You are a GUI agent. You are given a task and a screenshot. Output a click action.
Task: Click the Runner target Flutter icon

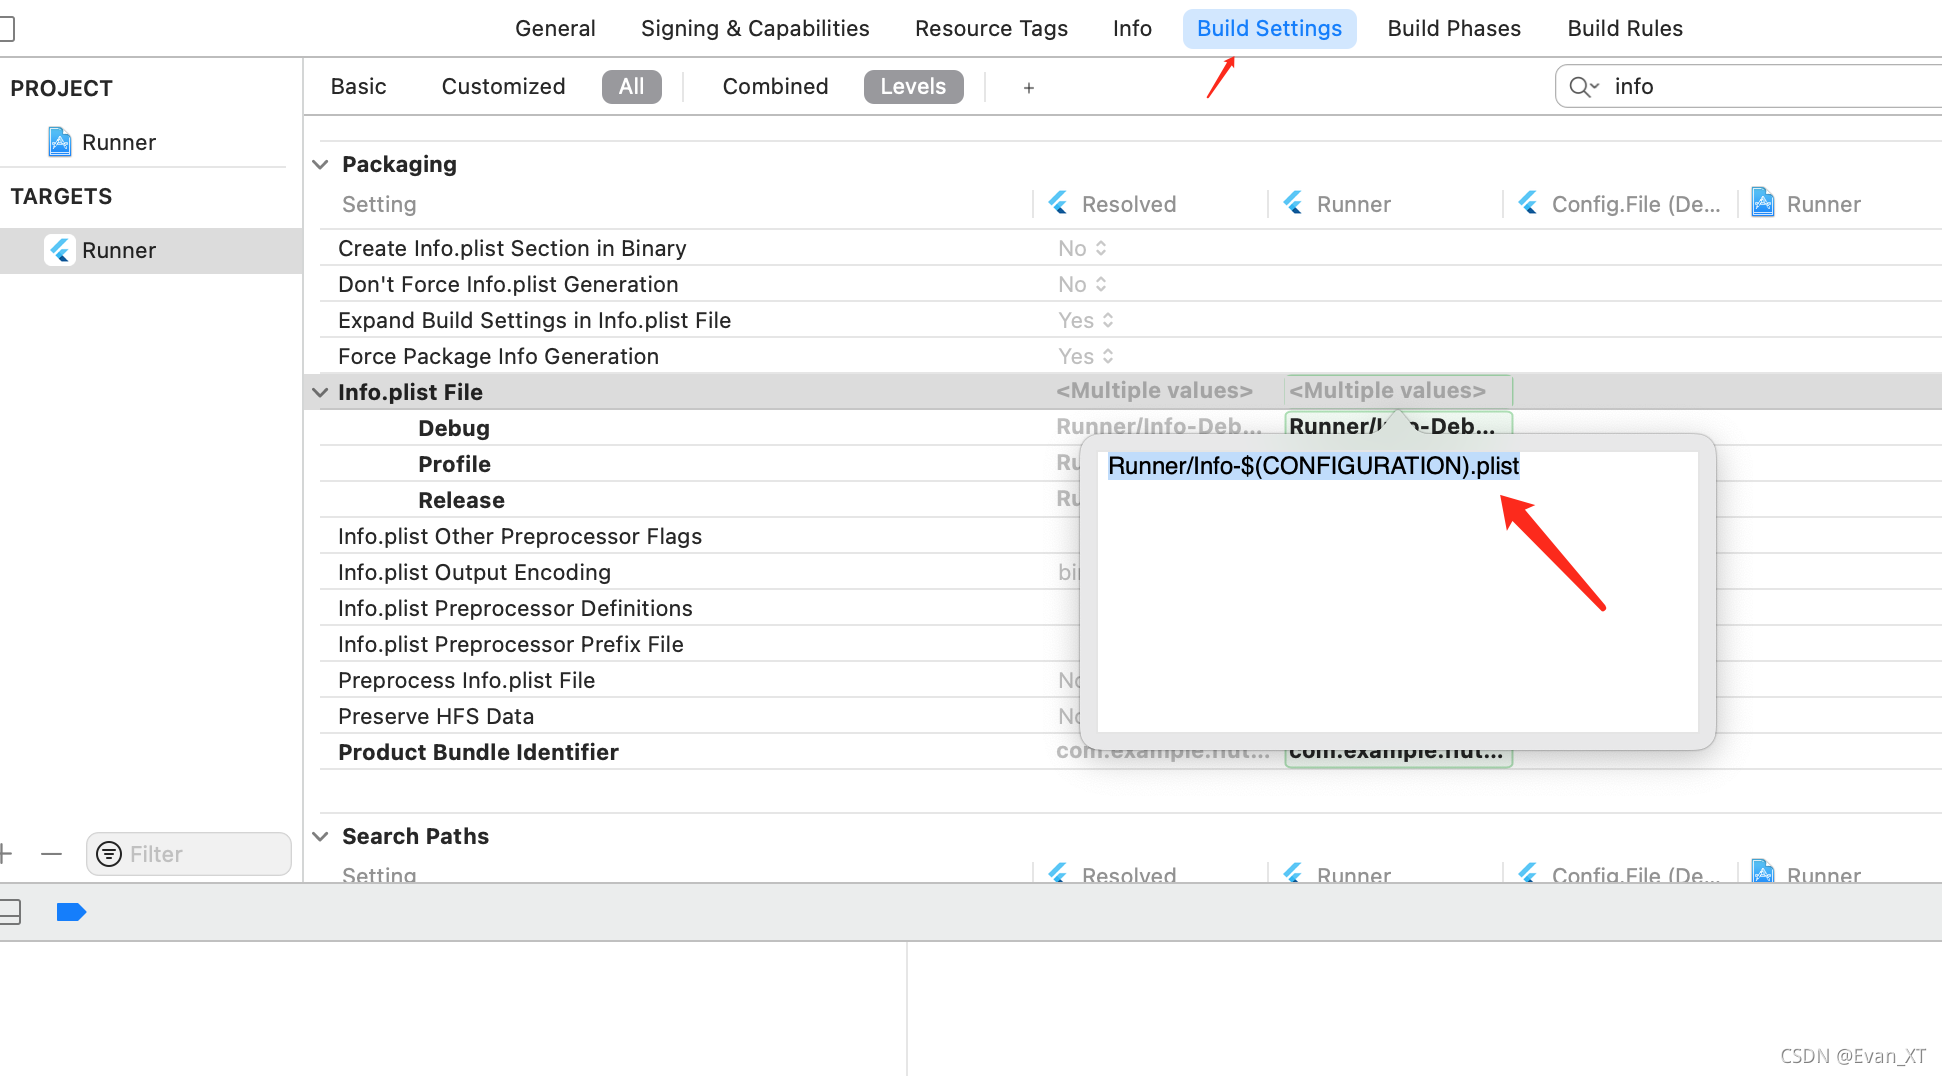(x=60, y=250)
